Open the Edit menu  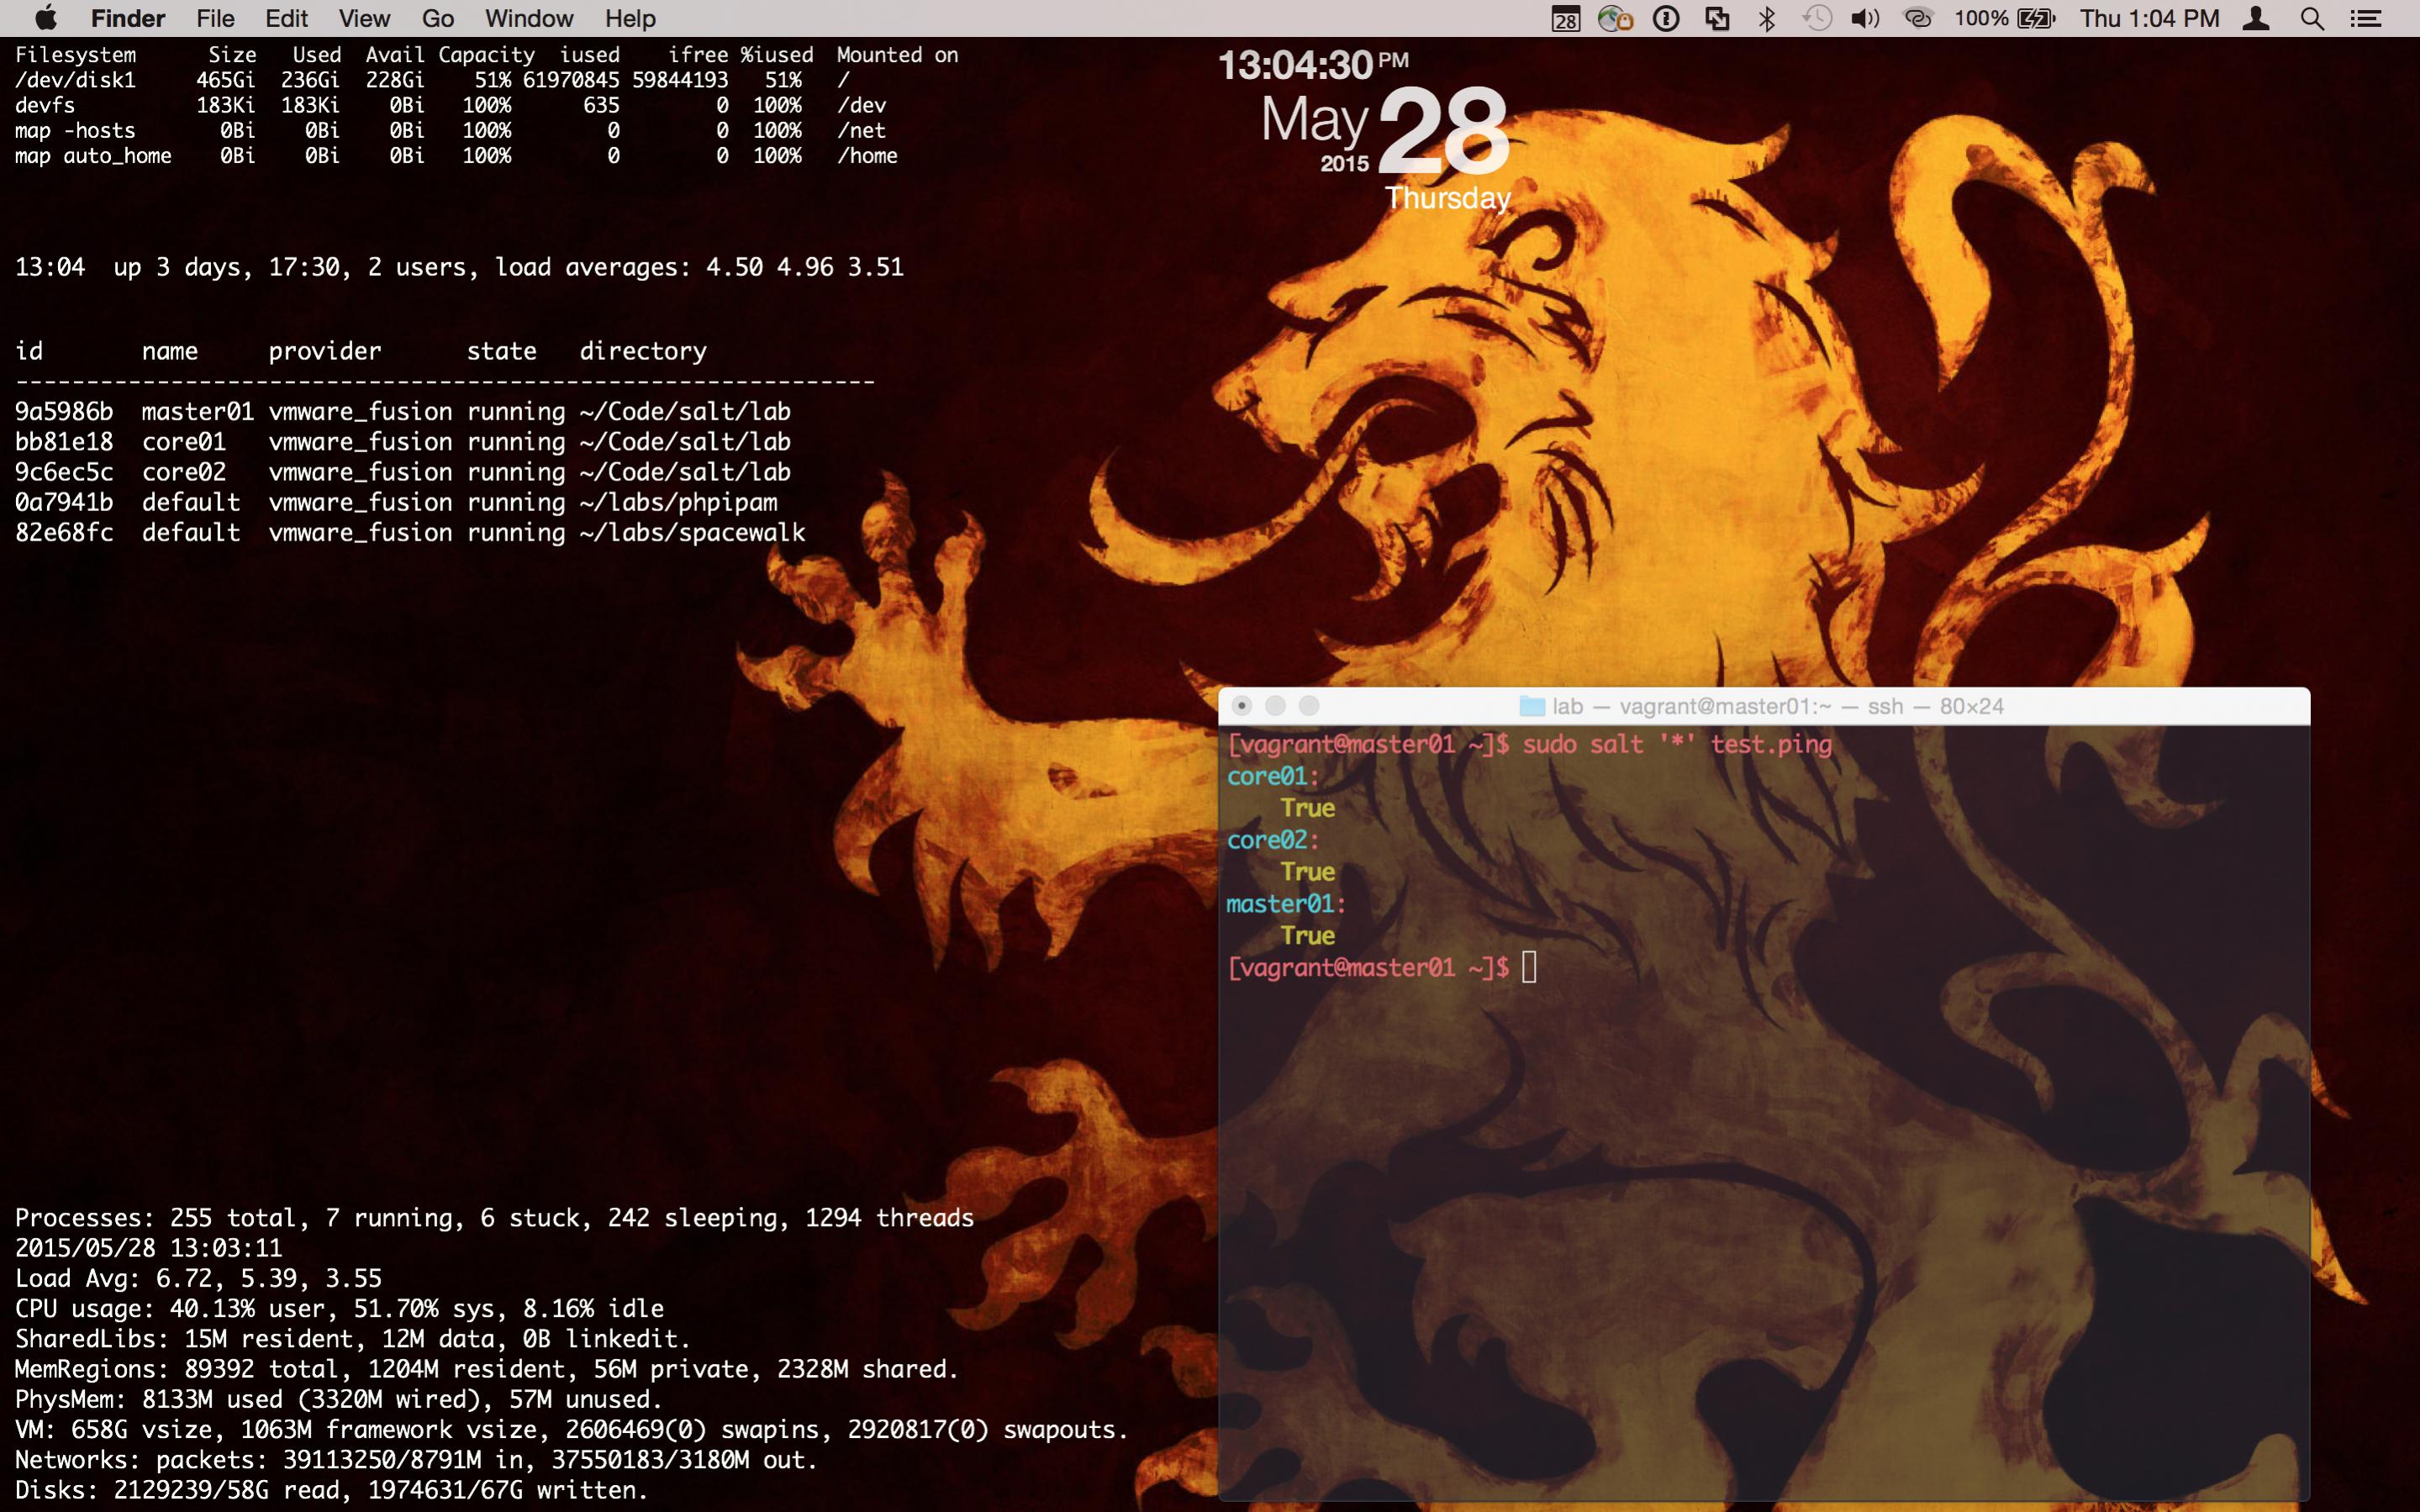[x=287, y=18]
